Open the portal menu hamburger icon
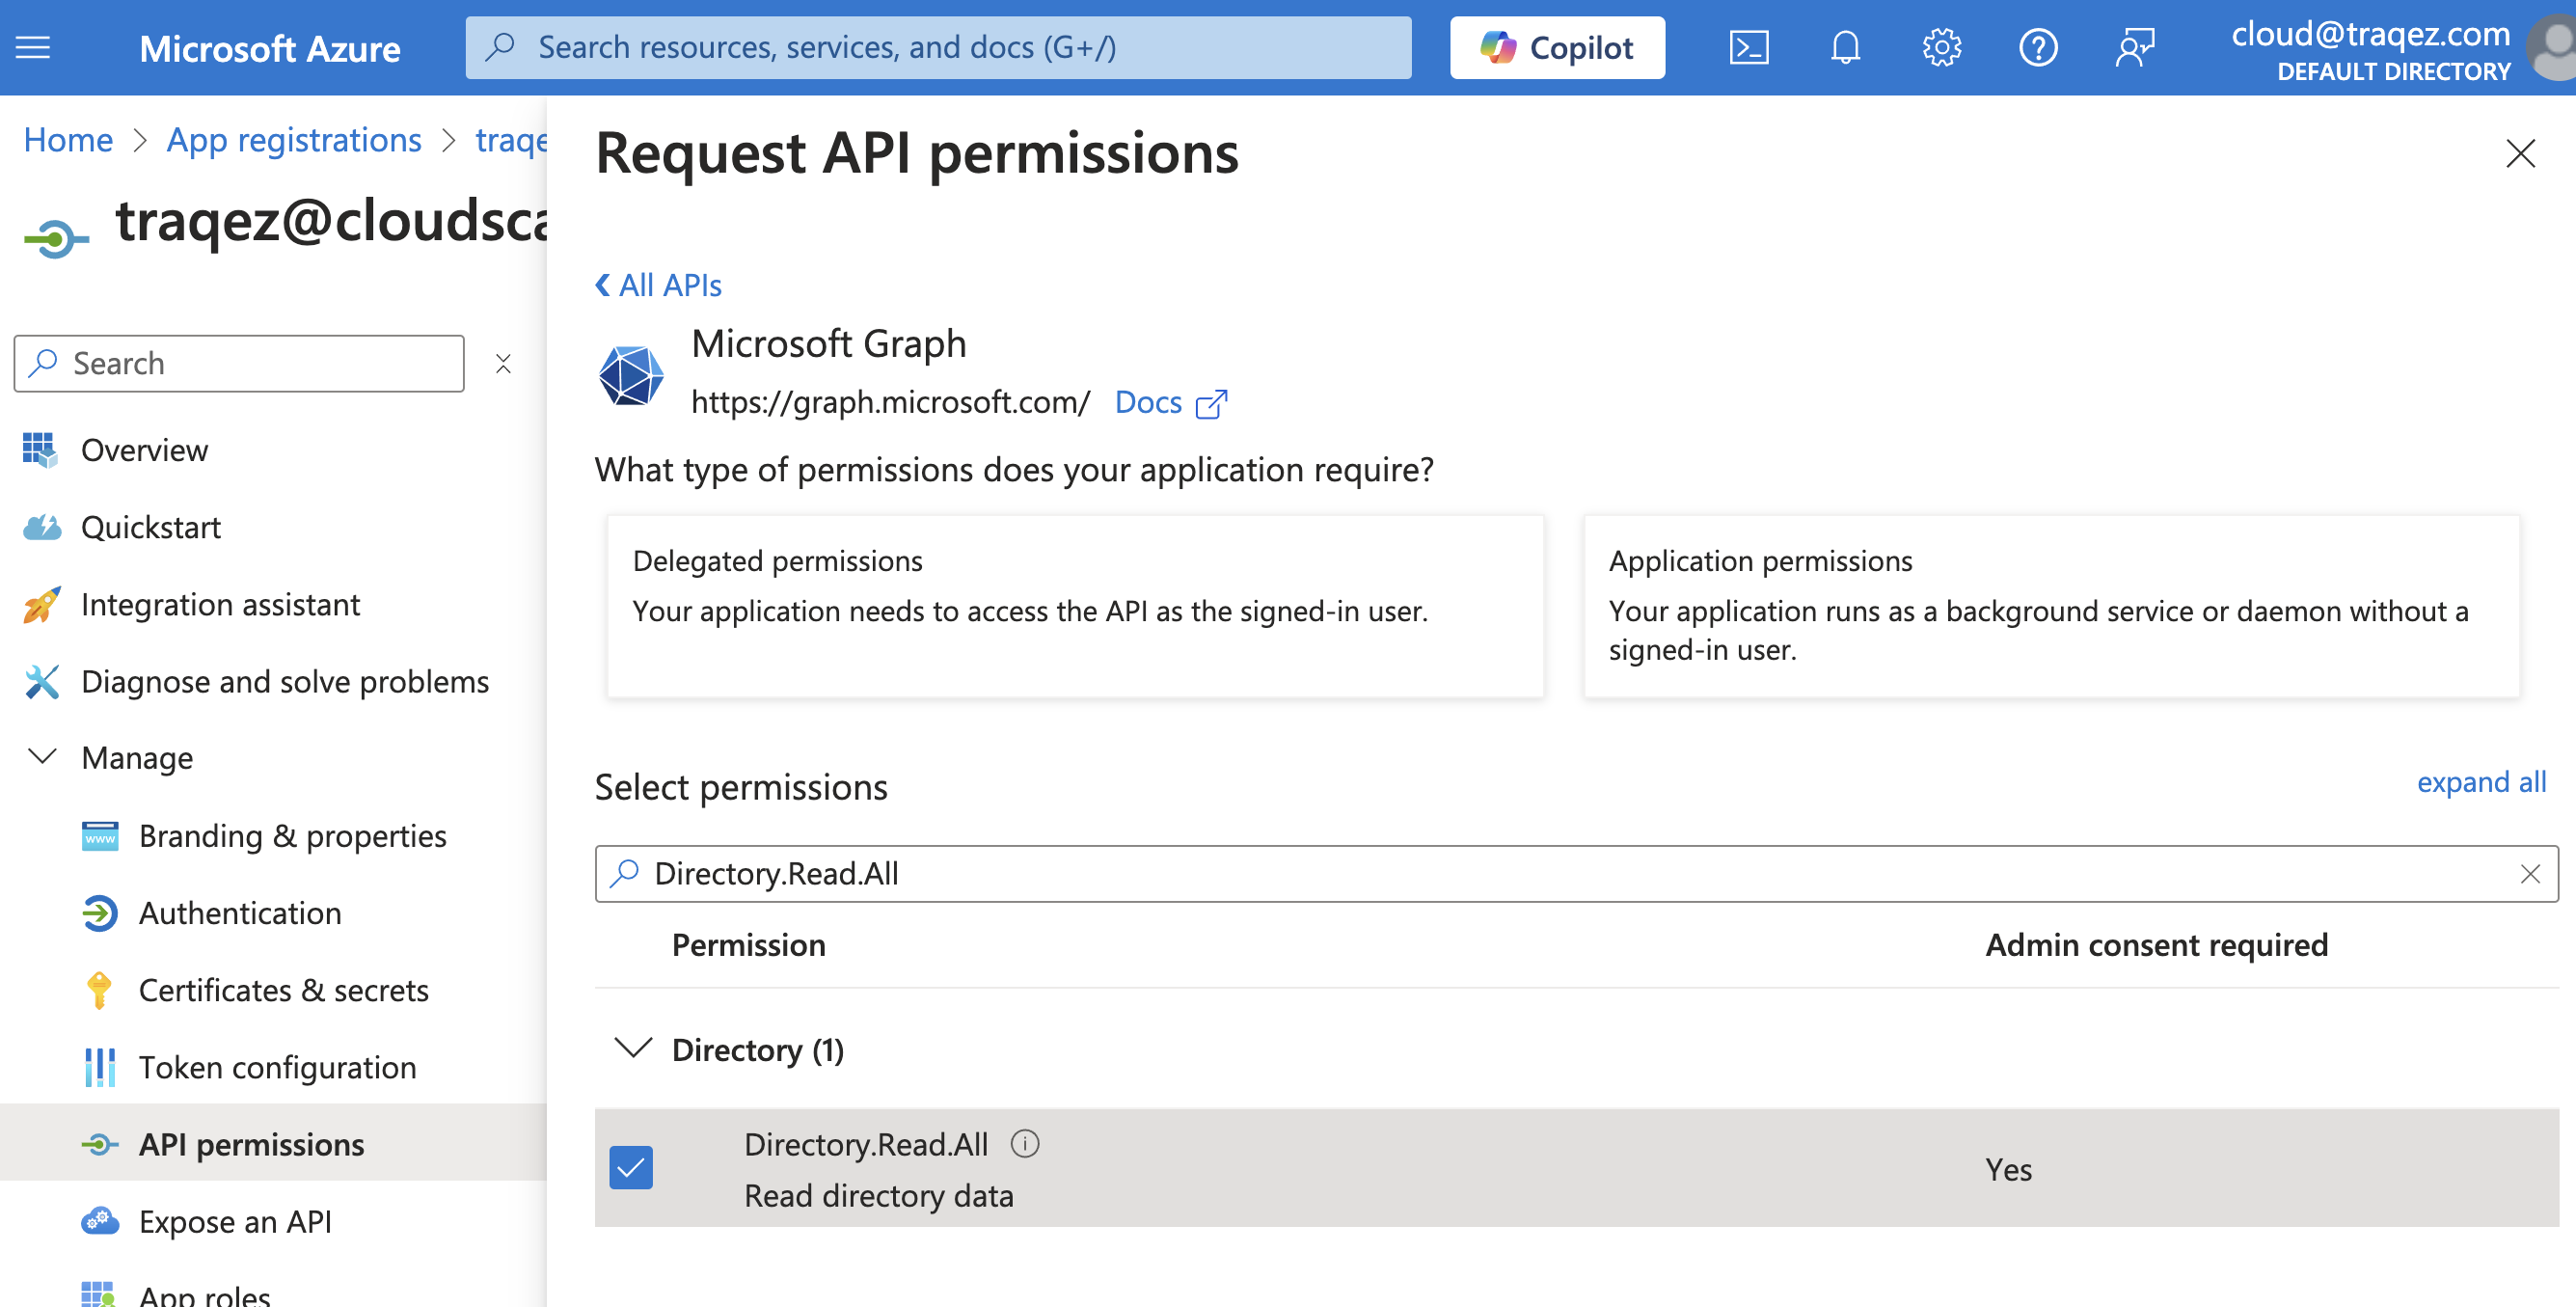 pyautogui.click(x=32, y=47)
